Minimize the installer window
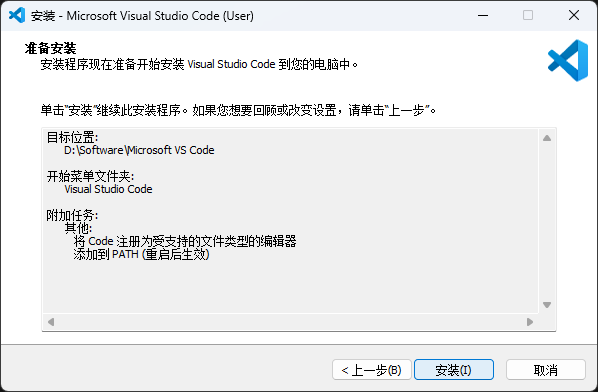Screen dimensions: 598x392 pos(483,15)
